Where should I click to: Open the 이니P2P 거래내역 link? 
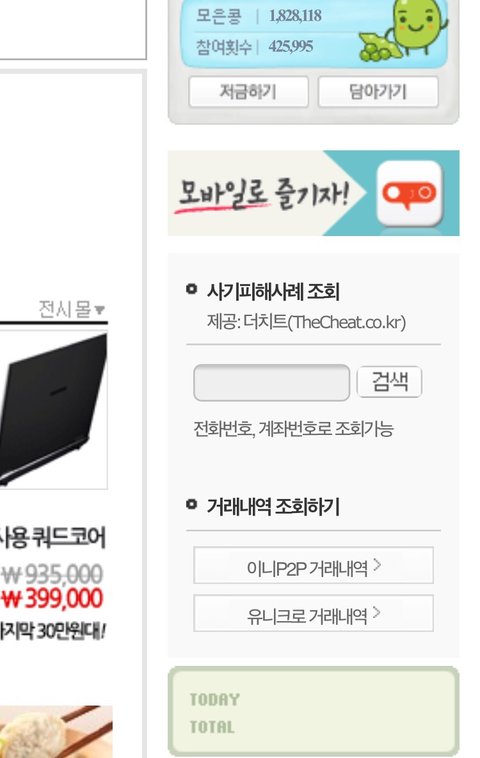click(313, 565)
